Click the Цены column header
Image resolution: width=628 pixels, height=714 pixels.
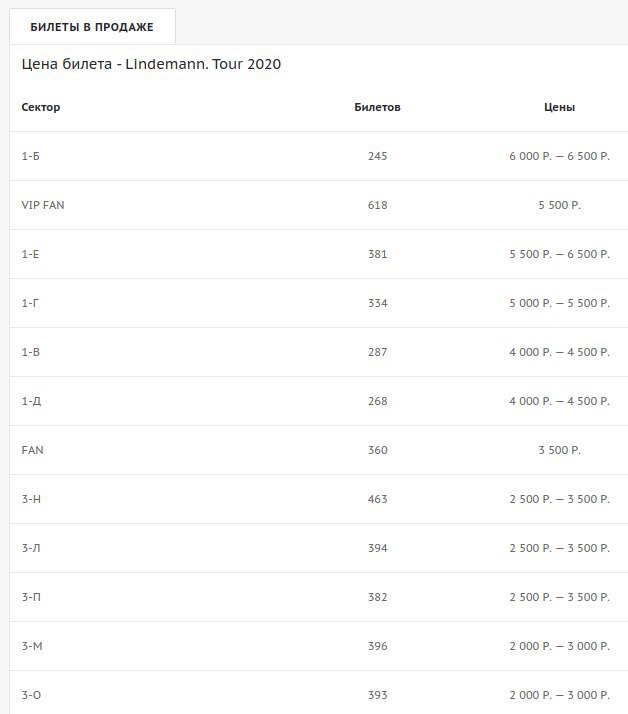559,107
